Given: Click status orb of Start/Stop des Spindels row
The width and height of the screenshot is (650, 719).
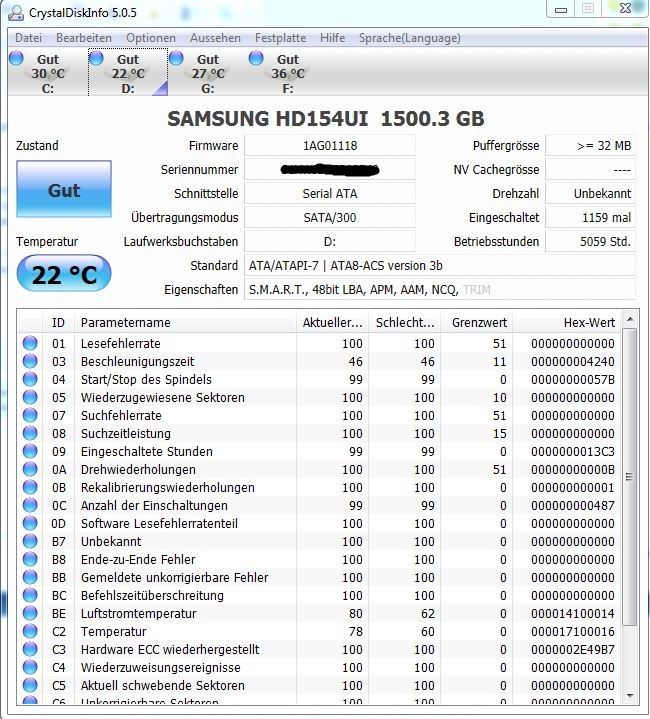Looking at the screenshot, I should [30, 379].
